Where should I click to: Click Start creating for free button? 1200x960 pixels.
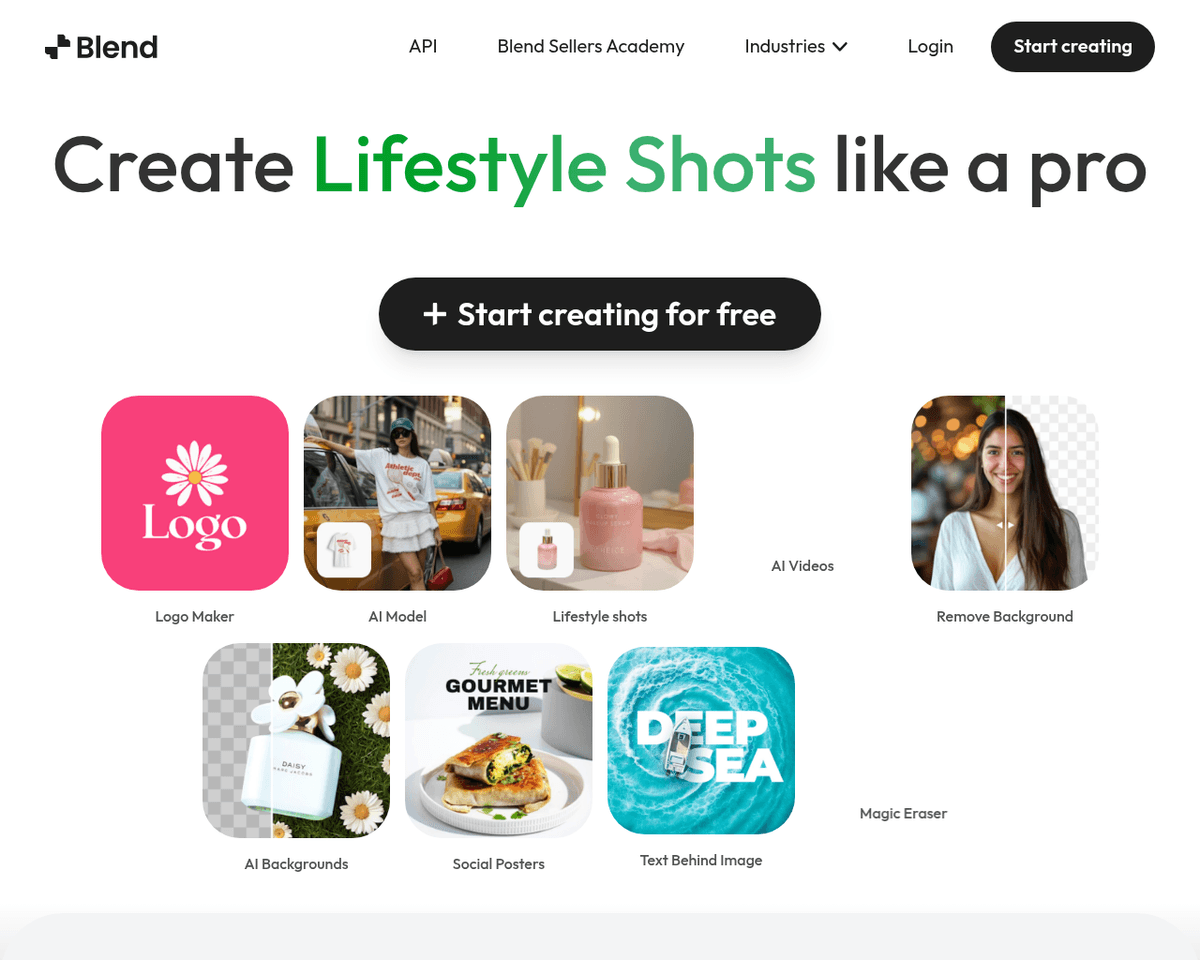[x=600, y=314]
